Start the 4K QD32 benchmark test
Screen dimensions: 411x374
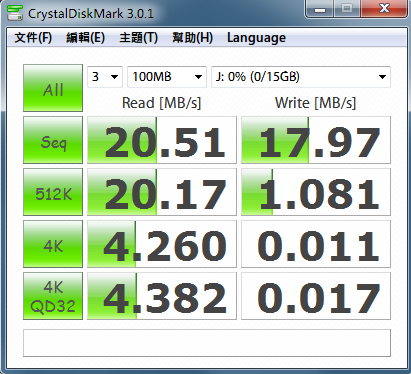click(x=53, y=296)
